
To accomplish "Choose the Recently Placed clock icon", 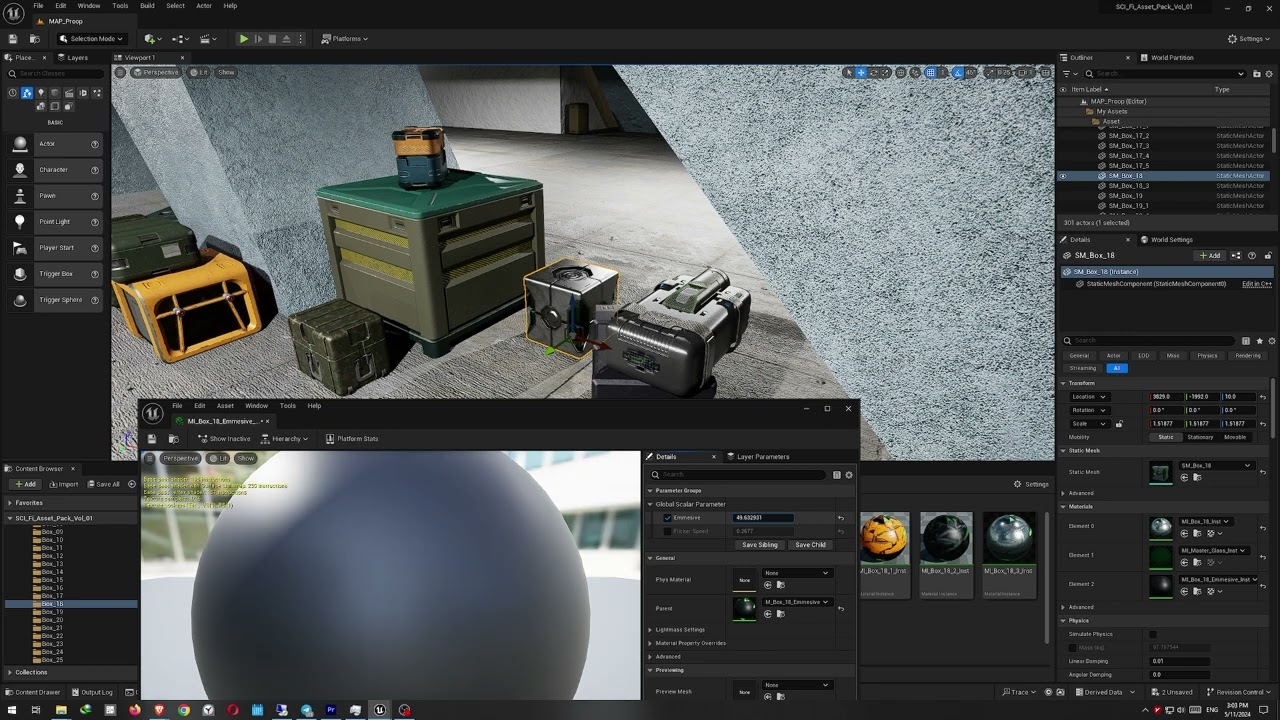I will (13, 93).
